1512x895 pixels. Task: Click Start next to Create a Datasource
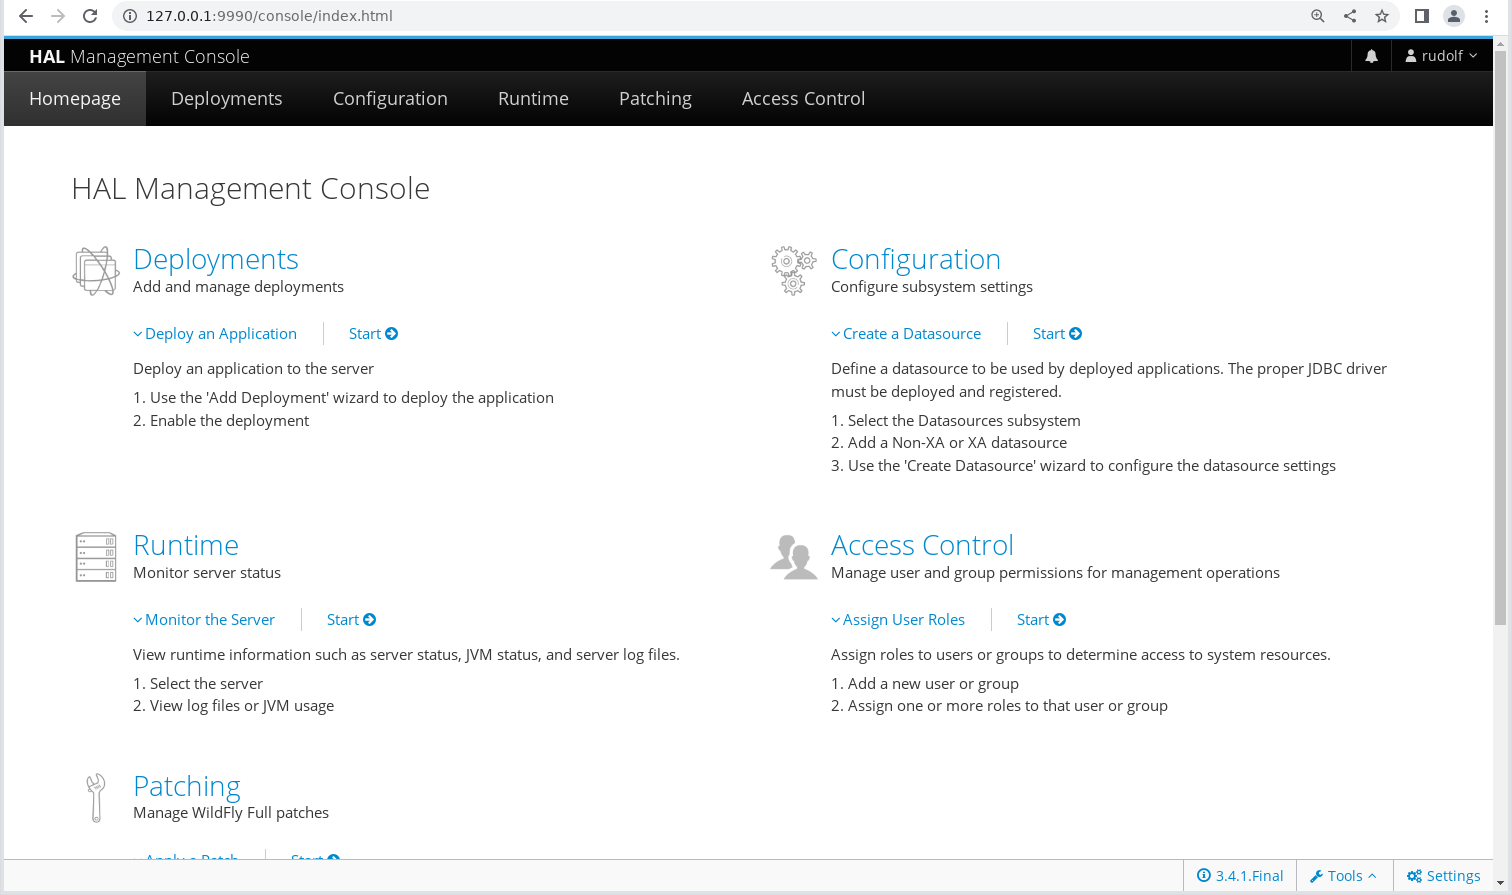[1057, 334]
